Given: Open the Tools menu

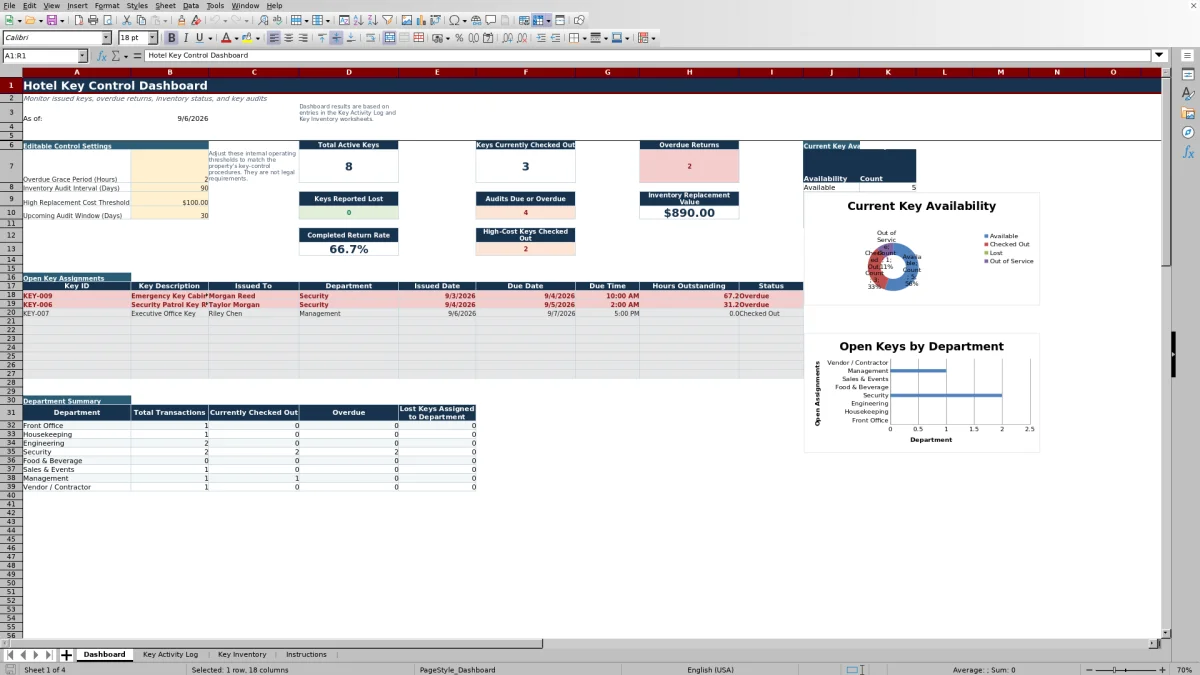Looking at the screenshot, I should tap(215, 5).
